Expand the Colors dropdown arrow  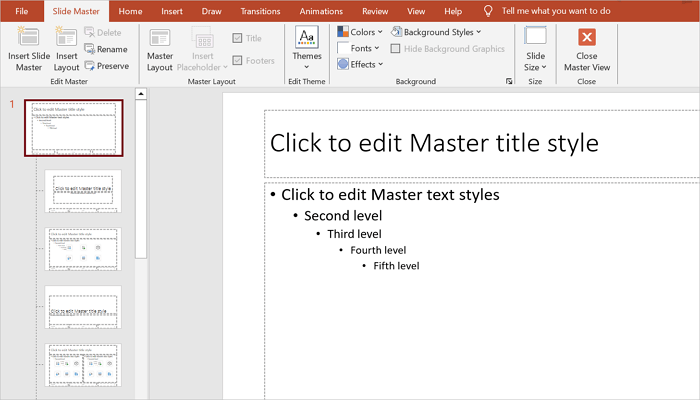380,32
